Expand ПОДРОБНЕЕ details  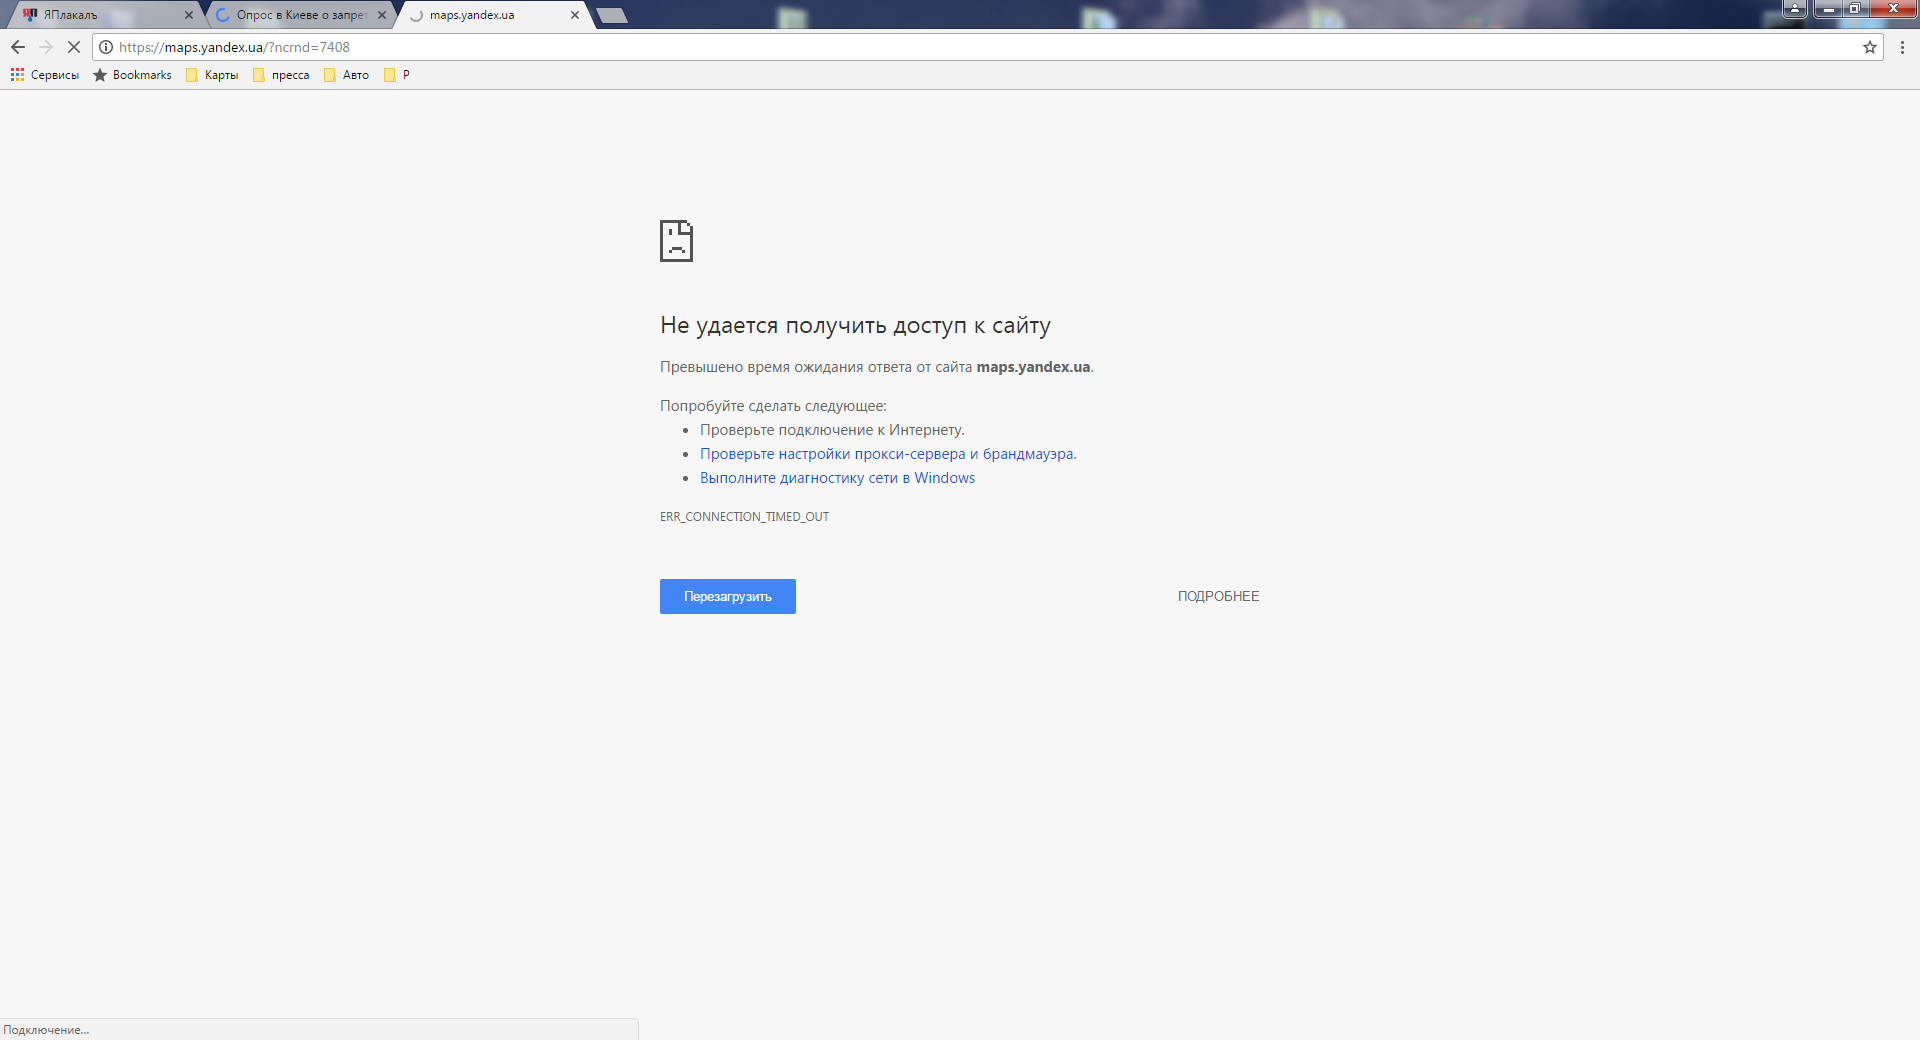tap(1218, 596)
